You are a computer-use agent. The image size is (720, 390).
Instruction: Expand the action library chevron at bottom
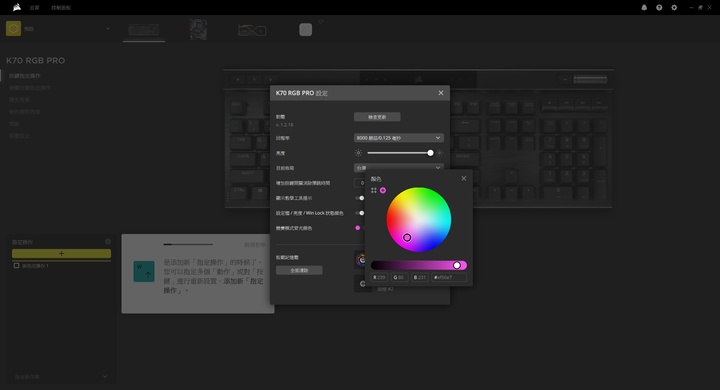[x=105, y=377]
